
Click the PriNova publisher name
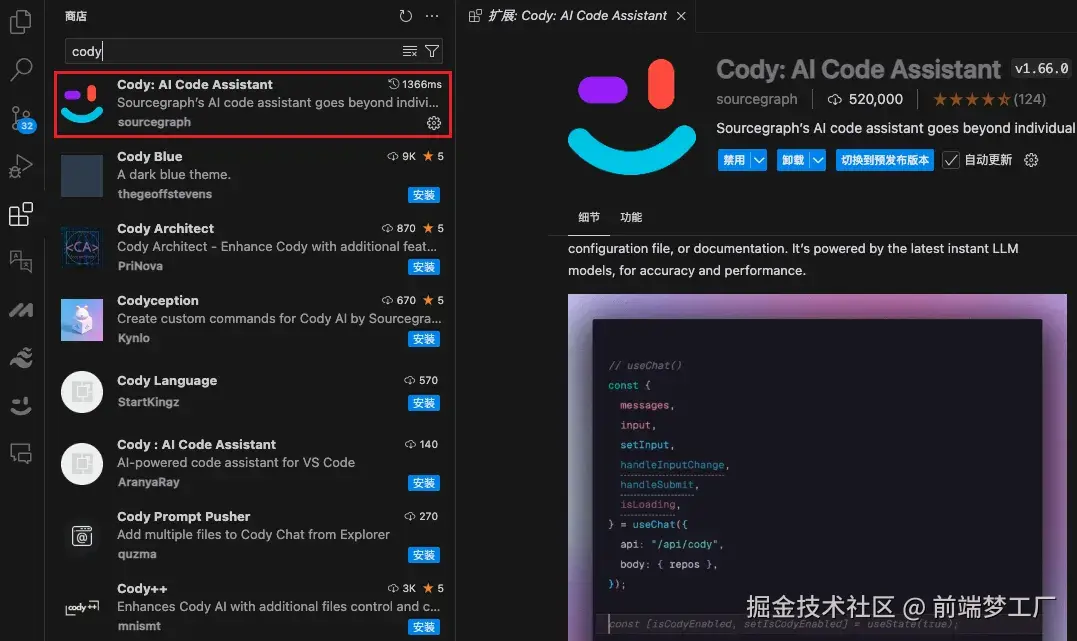tap(140, 266)
